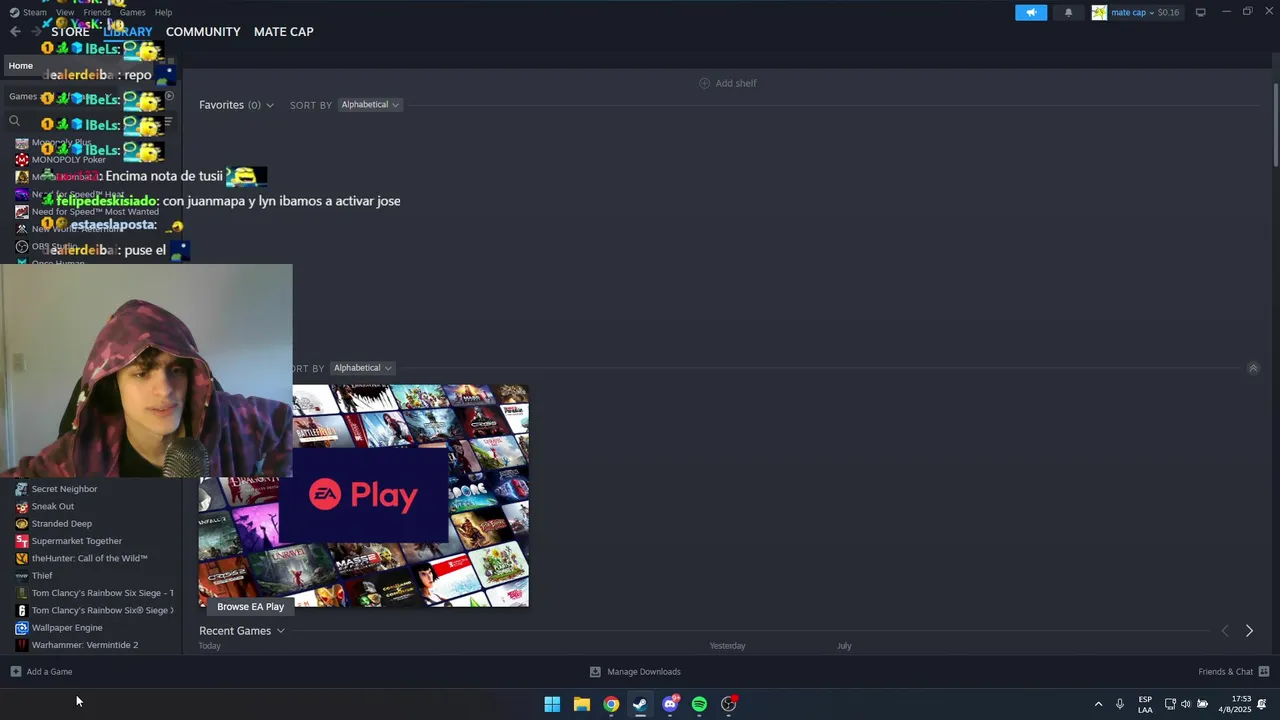The image size is (1280, 720).
Task: Click the Add a Game label
Action: (x=49, y=672)
